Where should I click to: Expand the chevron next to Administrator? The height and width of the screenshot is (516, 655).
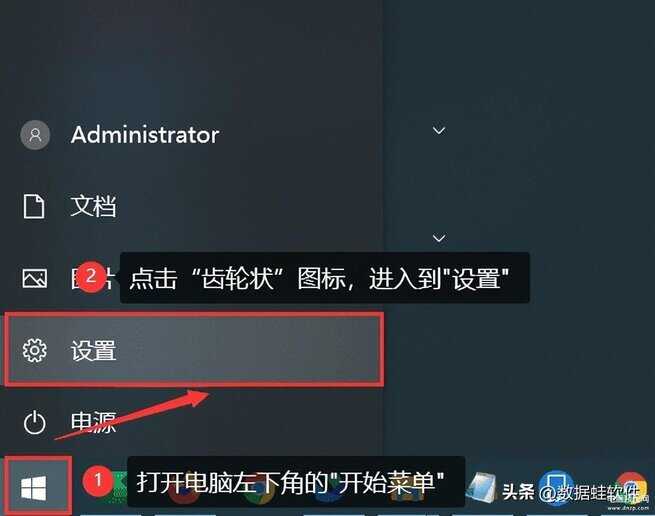click(x=439, y=130)
